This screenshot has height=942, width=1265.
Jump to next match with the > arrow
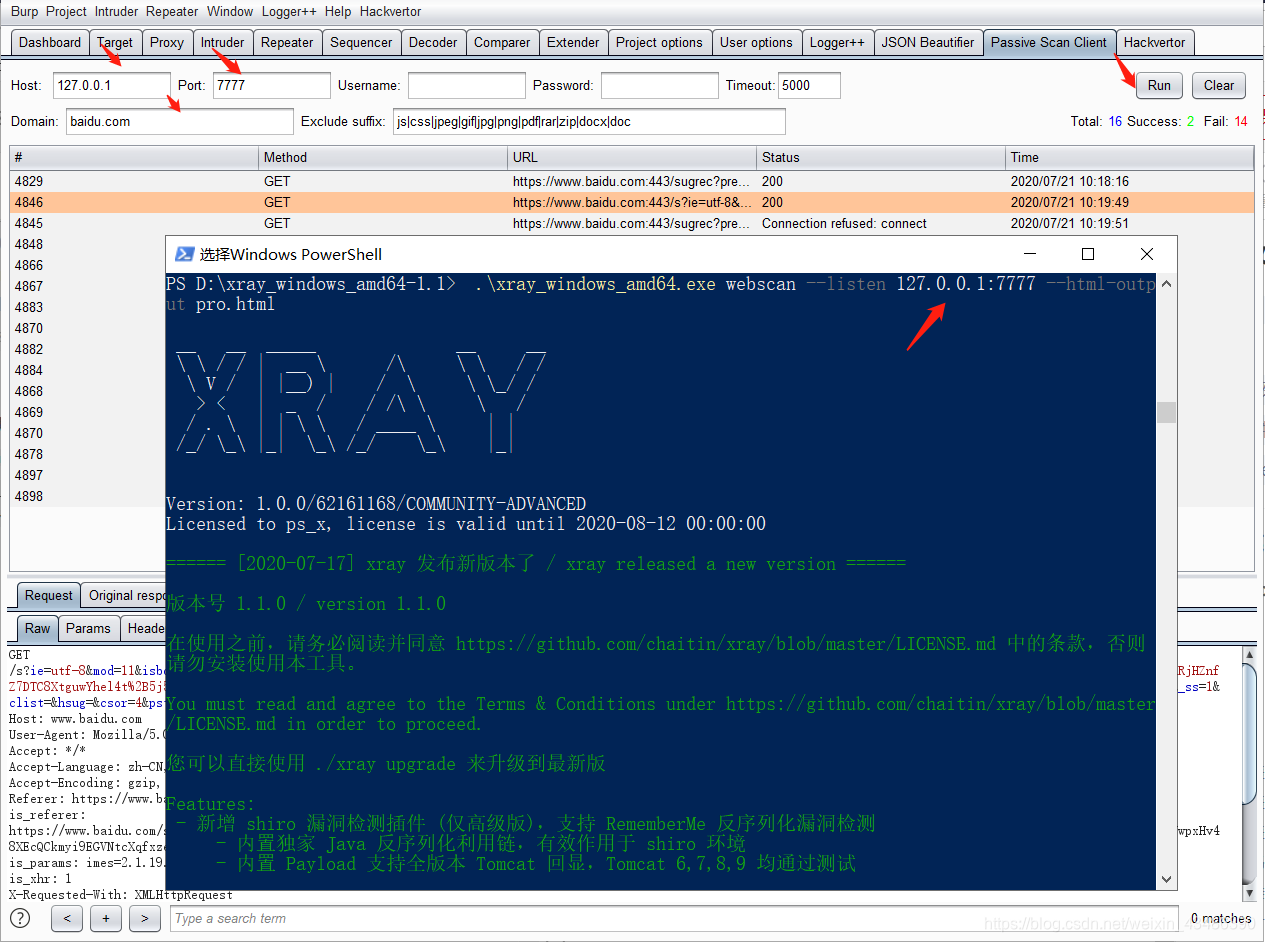pyautogui.click(x=144, y=918)
